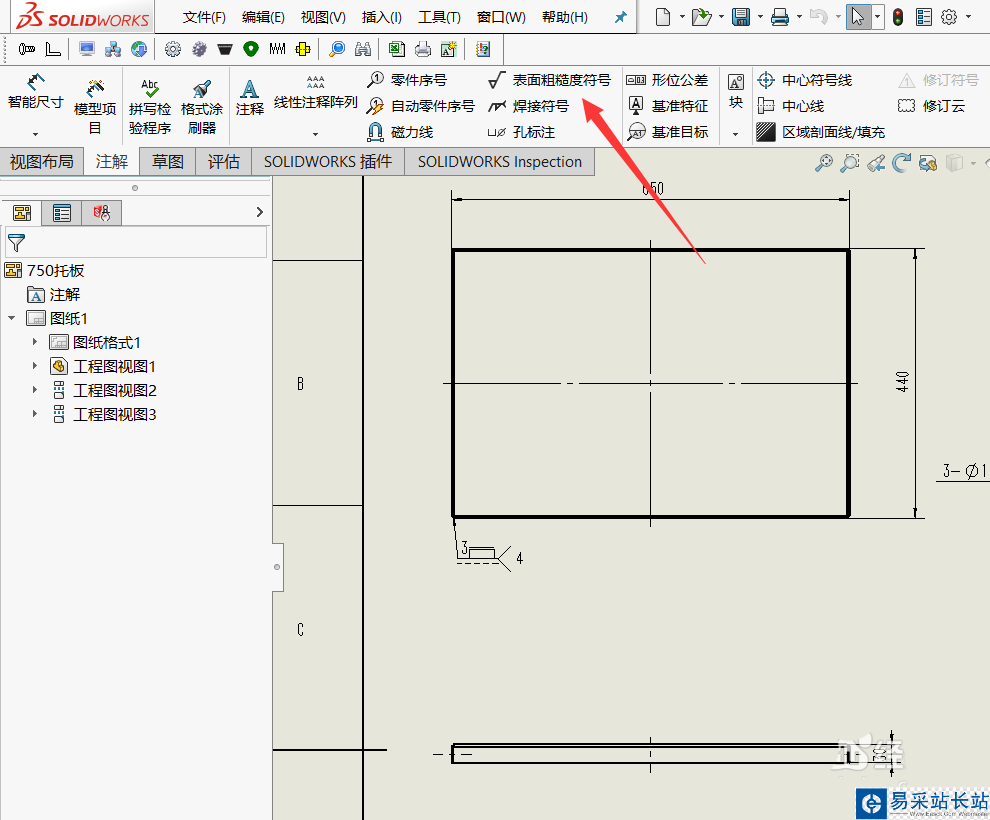The height and width of the screenshot is (820, 990).
Task: Expand the manager panel tabs arrow
Action: (x=259, y=212)
